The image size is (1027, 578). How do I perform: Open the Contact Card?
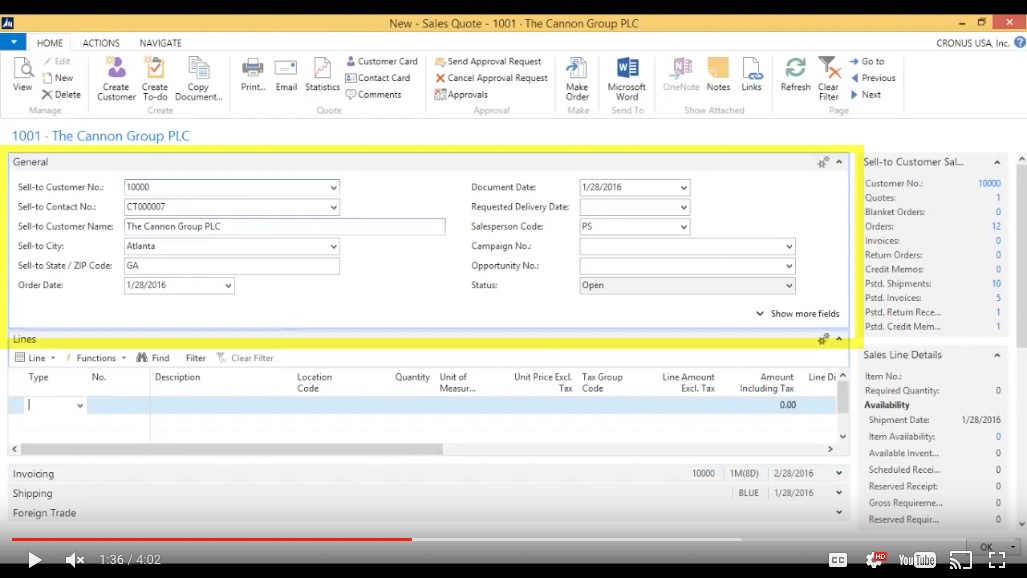coord(378,77)
